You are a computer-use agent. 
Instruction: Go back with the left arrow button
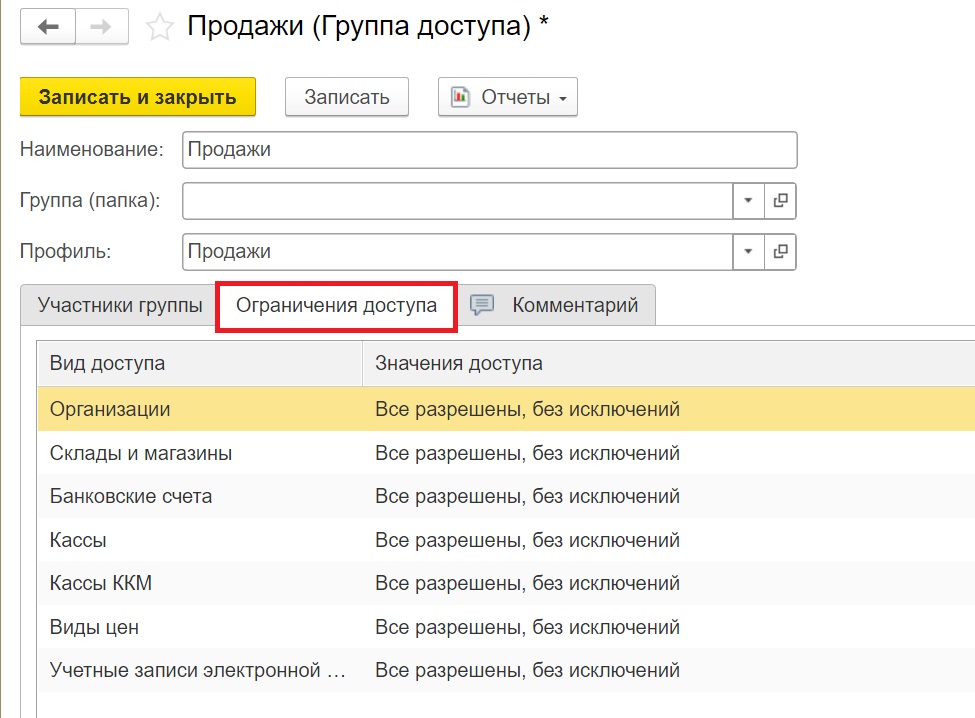(x=48, y=27)
